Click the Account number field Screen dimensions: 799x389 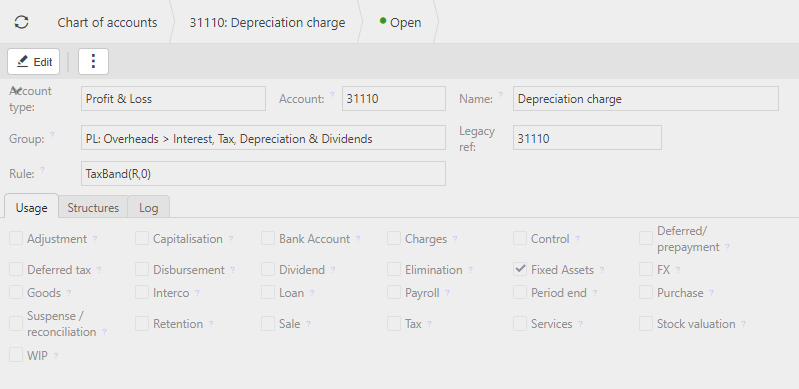click(393, 98)
